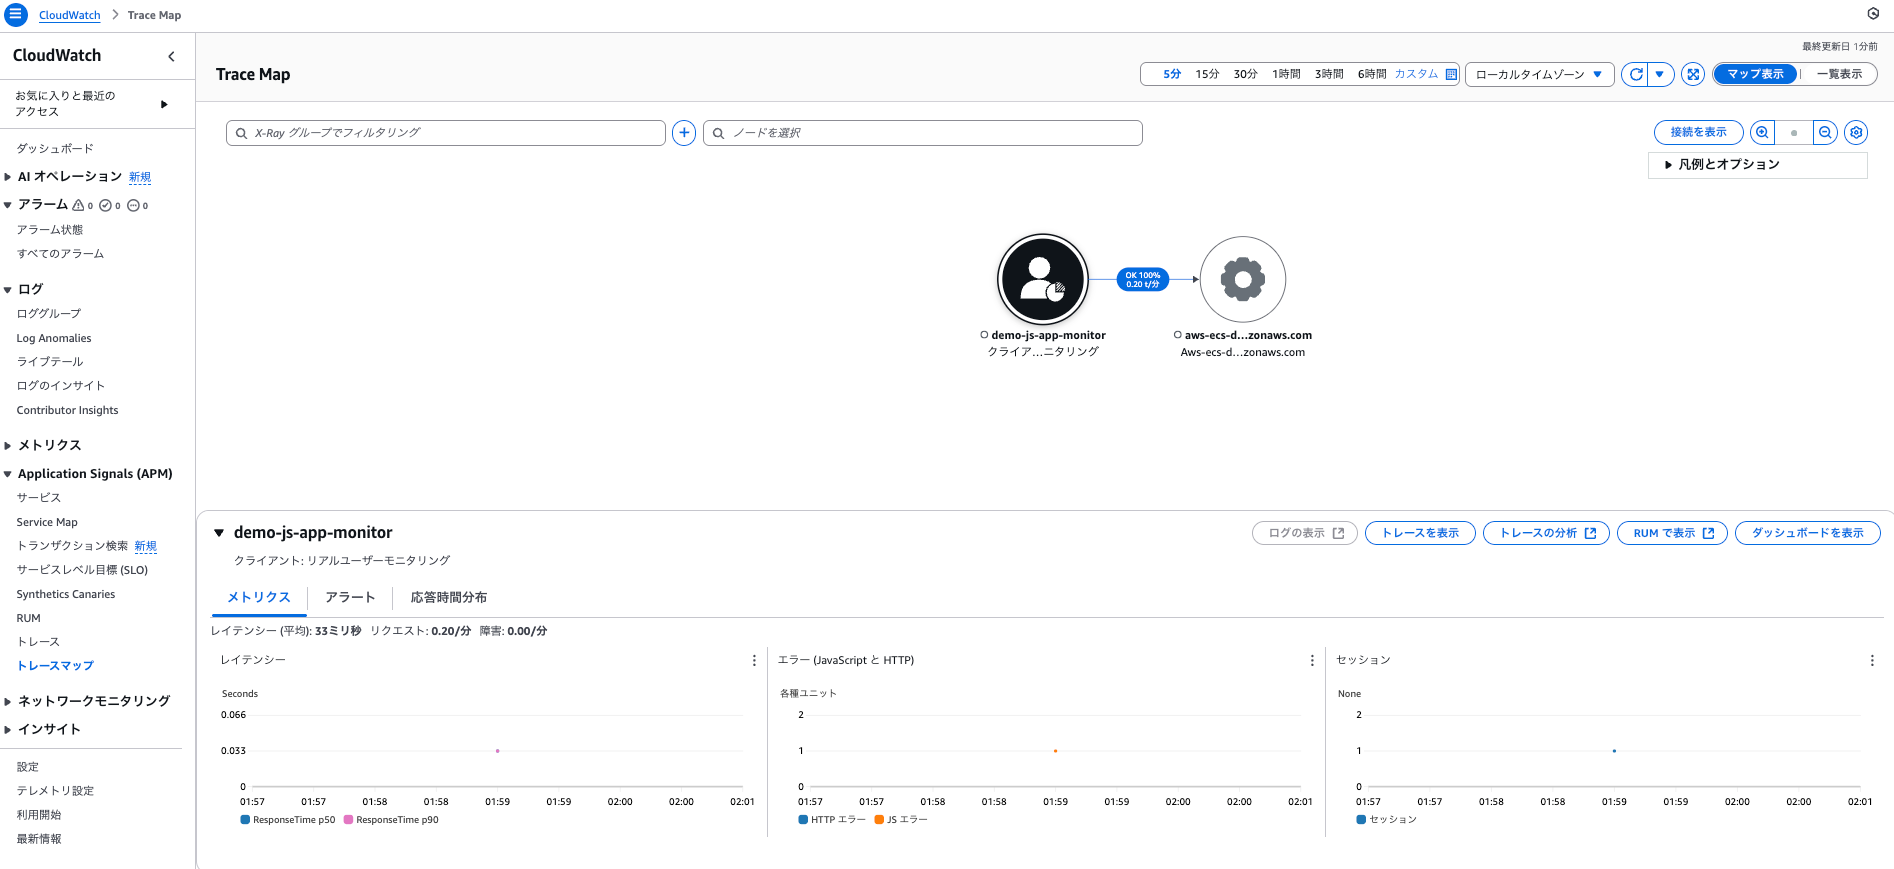Switch to the アラート tab
The image size is (1894, 869).
click(x=350, y=597)
